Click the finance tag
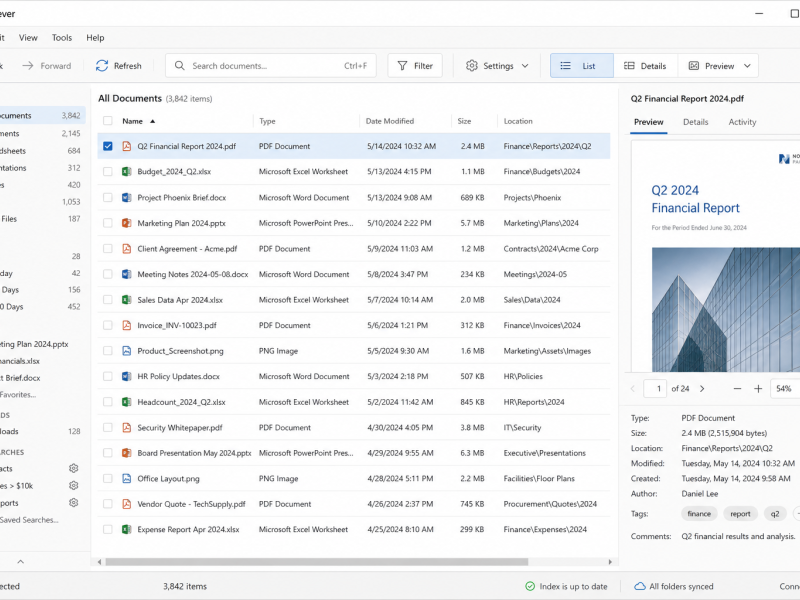800x600 pixels. (699, 514)
